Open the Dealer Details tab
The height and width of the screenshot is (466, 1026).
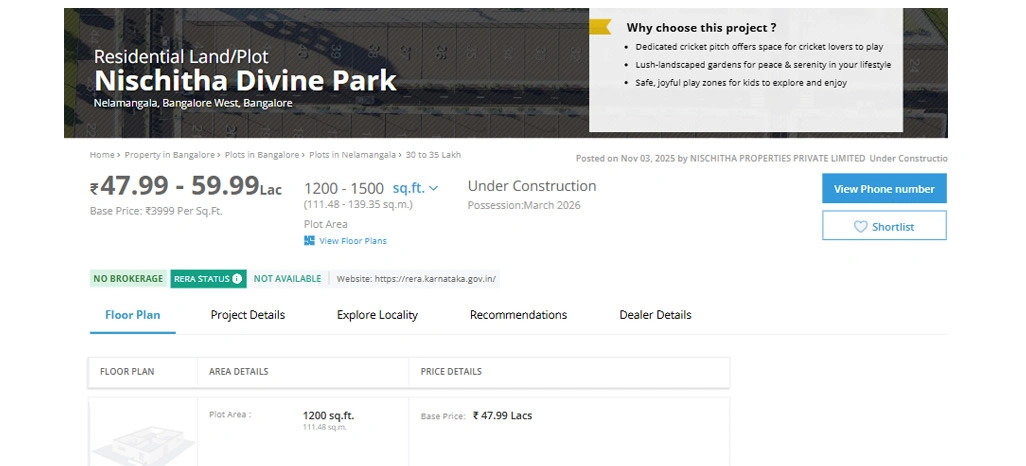tap(655, 315)
